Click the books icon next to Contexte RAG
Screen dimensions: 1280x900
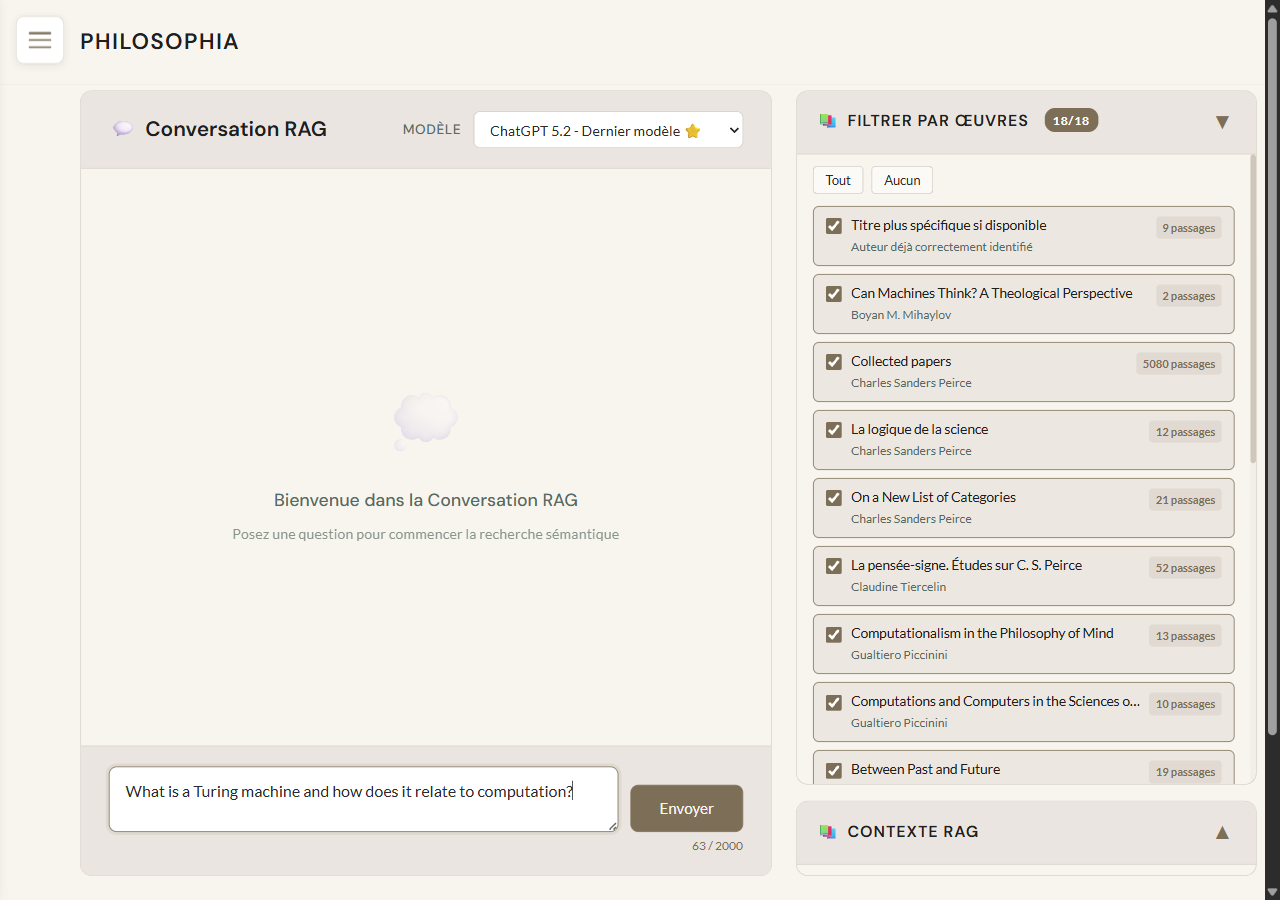click(827, 832)
